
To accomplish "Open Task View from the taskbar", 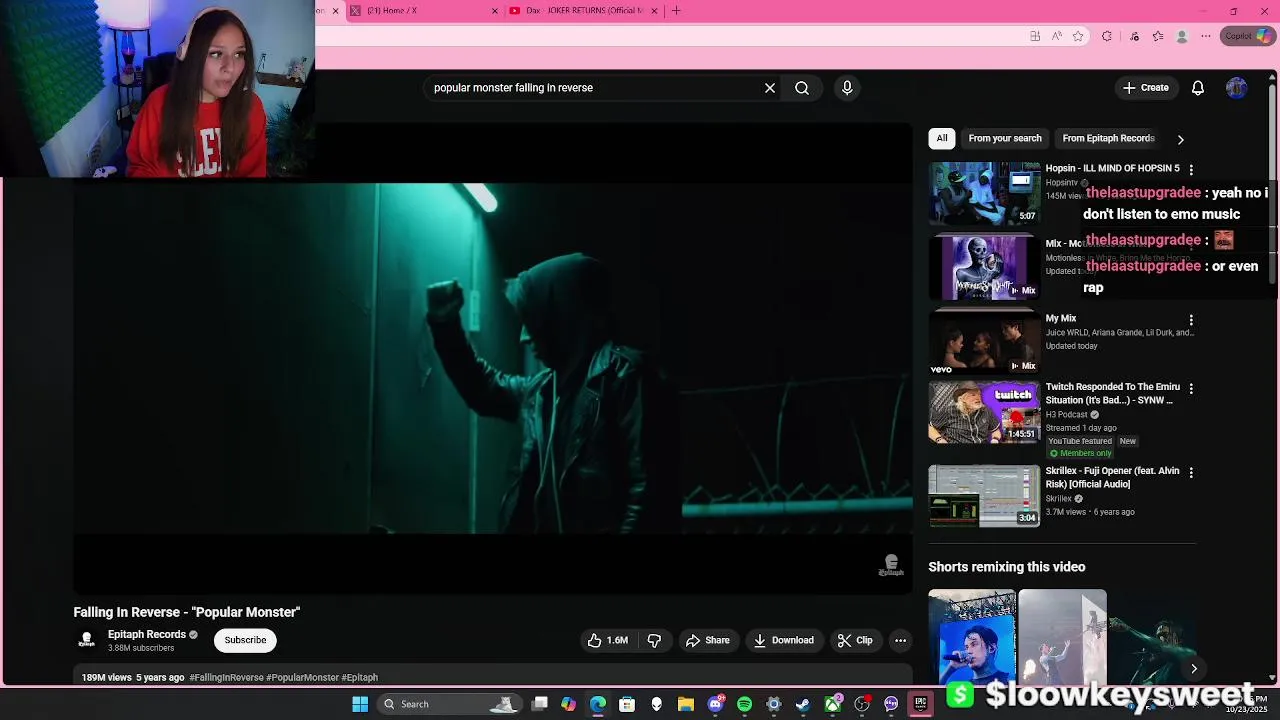I will [x=539, y=704].
